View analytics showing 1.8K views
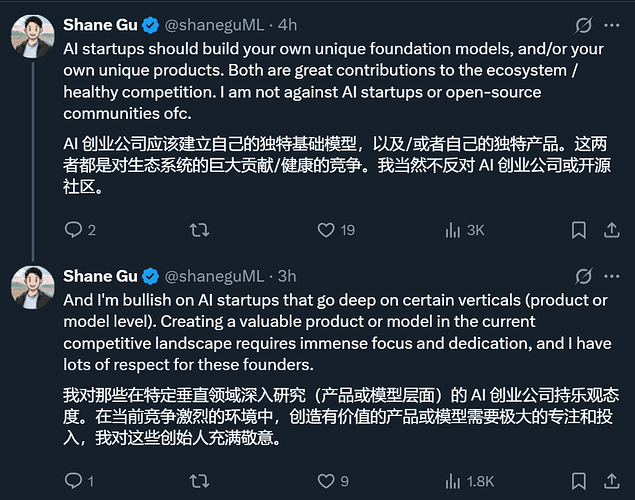This screenshot has width=635, height=500. click(x=469, y=481)
